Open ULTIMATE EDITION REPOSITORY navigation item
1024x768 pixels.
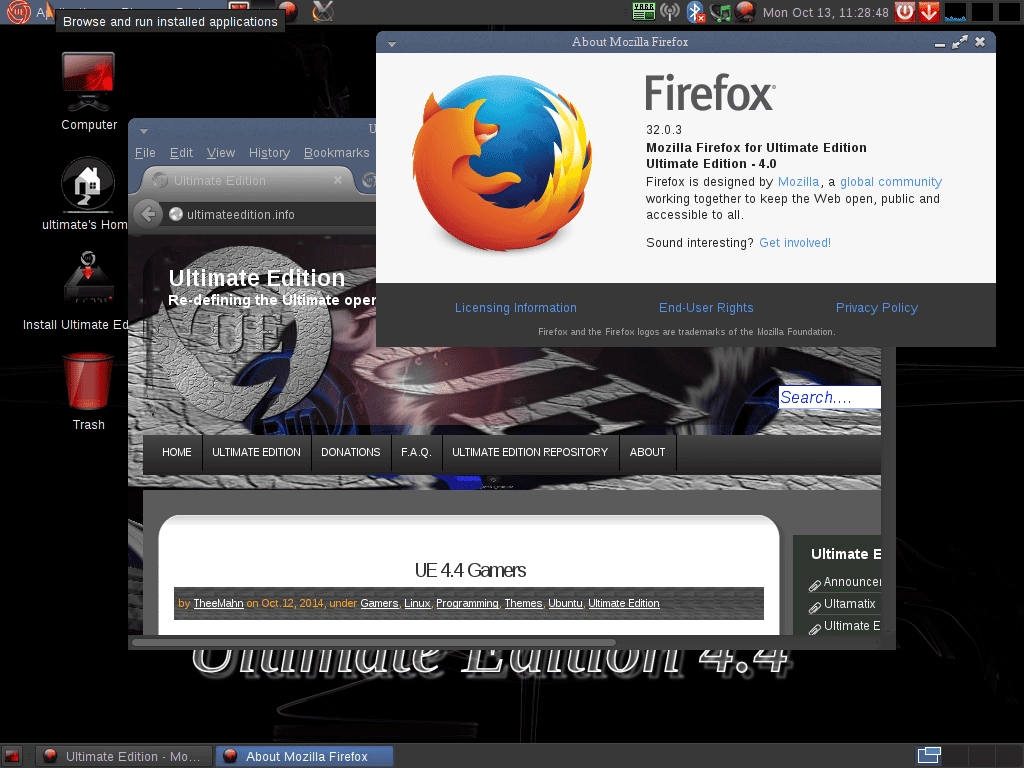pyautogui.click(x=530, y=452)
